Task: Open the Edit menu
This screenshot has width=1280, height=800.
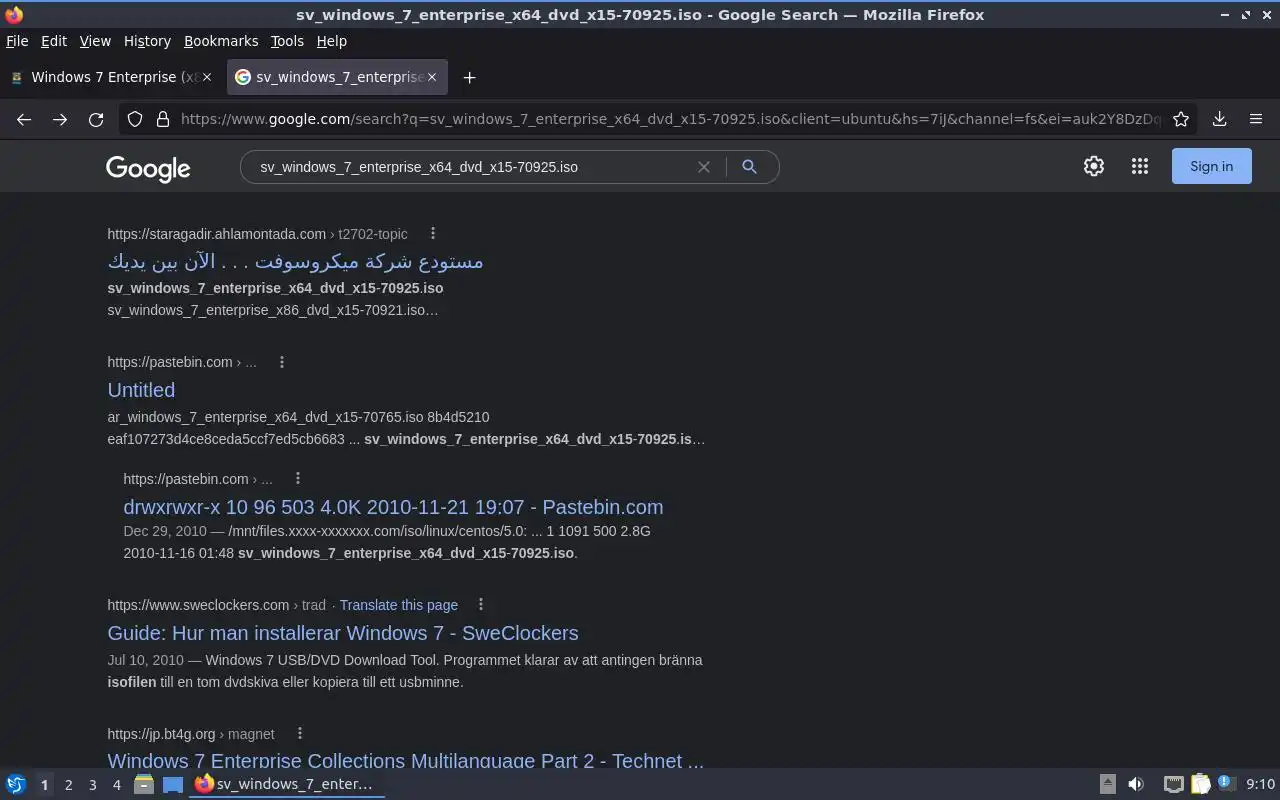Action: 54,41
